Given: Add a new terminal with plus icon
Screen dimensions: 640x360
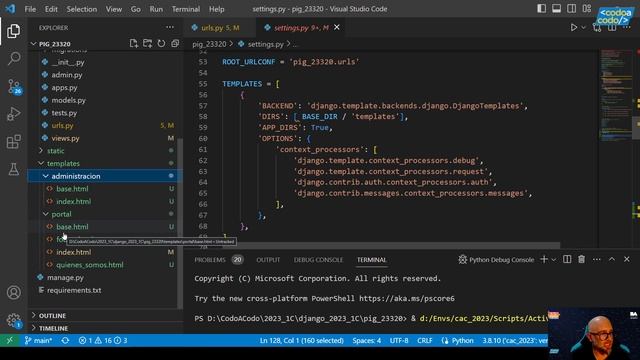Looking at the screenshot, I should tap(544, 259).
